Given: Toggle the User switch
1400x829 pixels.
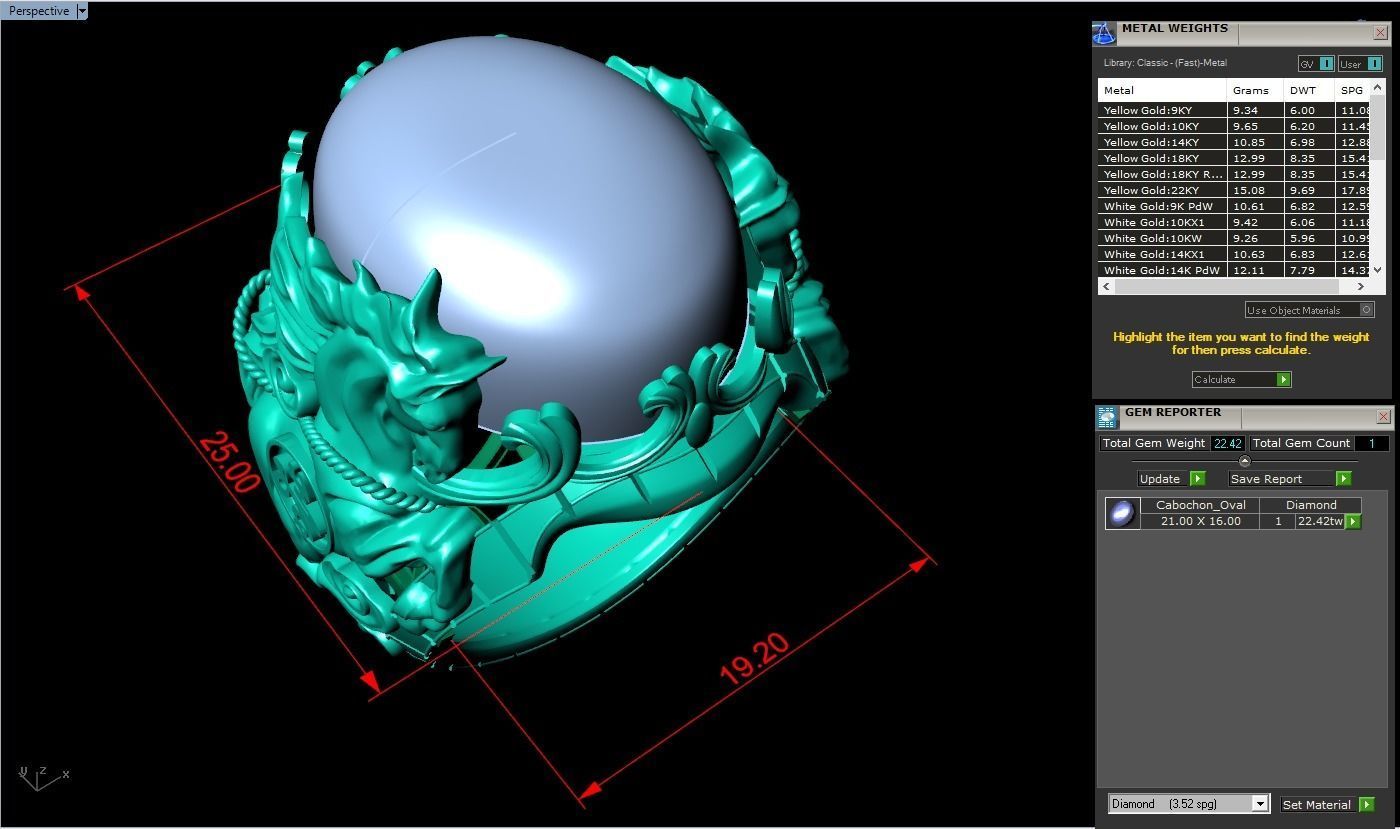Looking at the screenshot, I should tap(1360, 64).
